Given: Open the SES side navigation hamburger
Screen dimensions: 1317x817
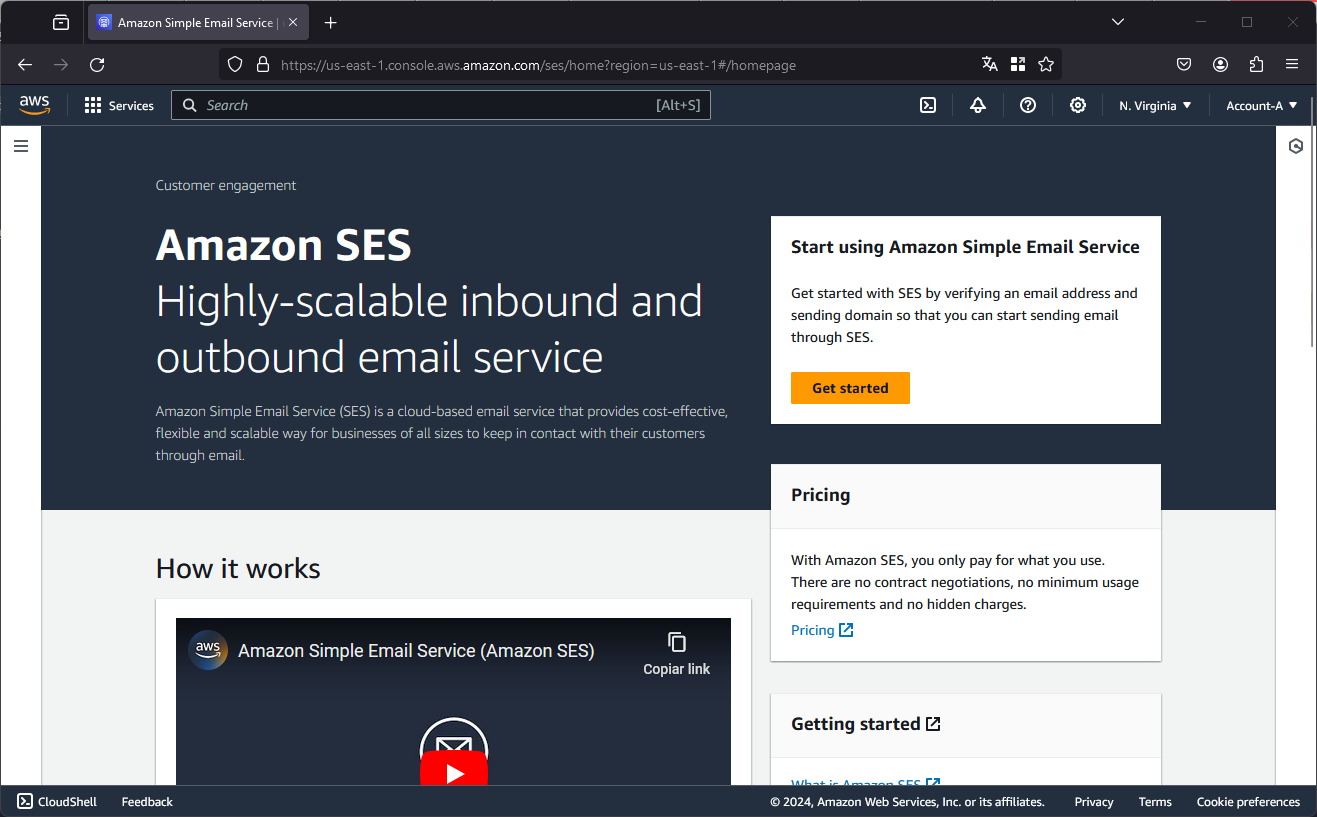Looking at the screenshot, I should [x=21, y=146].
